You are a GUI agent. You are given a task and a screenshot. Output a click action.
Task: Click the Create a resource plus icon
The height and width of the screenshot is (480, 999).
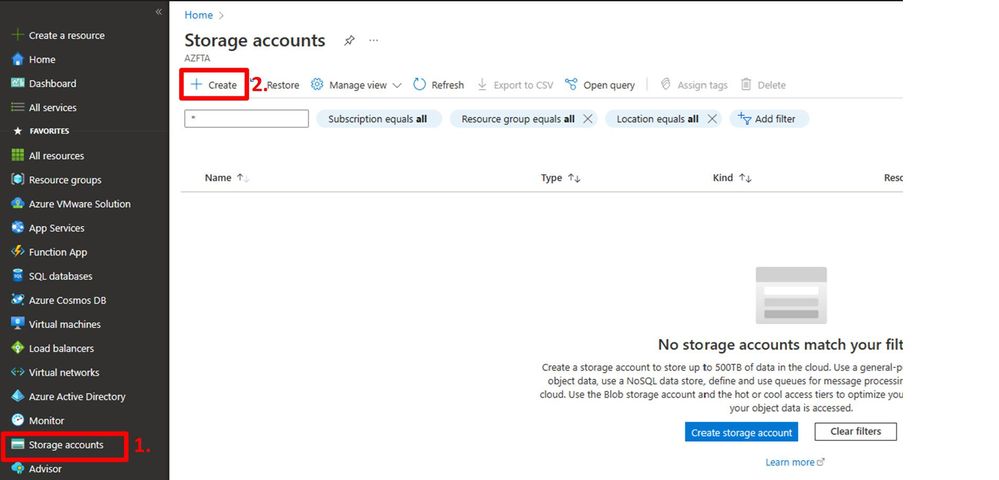pyautogui.click(x=18, y=35)
